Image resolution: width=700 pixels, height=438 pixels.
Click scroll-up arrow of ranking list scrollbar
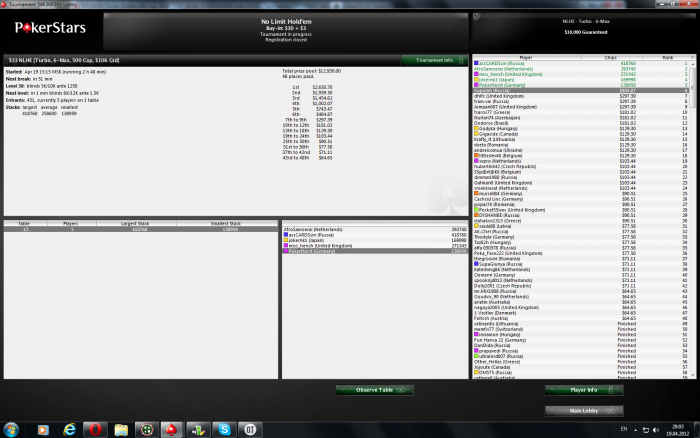(x=693, y=64)
